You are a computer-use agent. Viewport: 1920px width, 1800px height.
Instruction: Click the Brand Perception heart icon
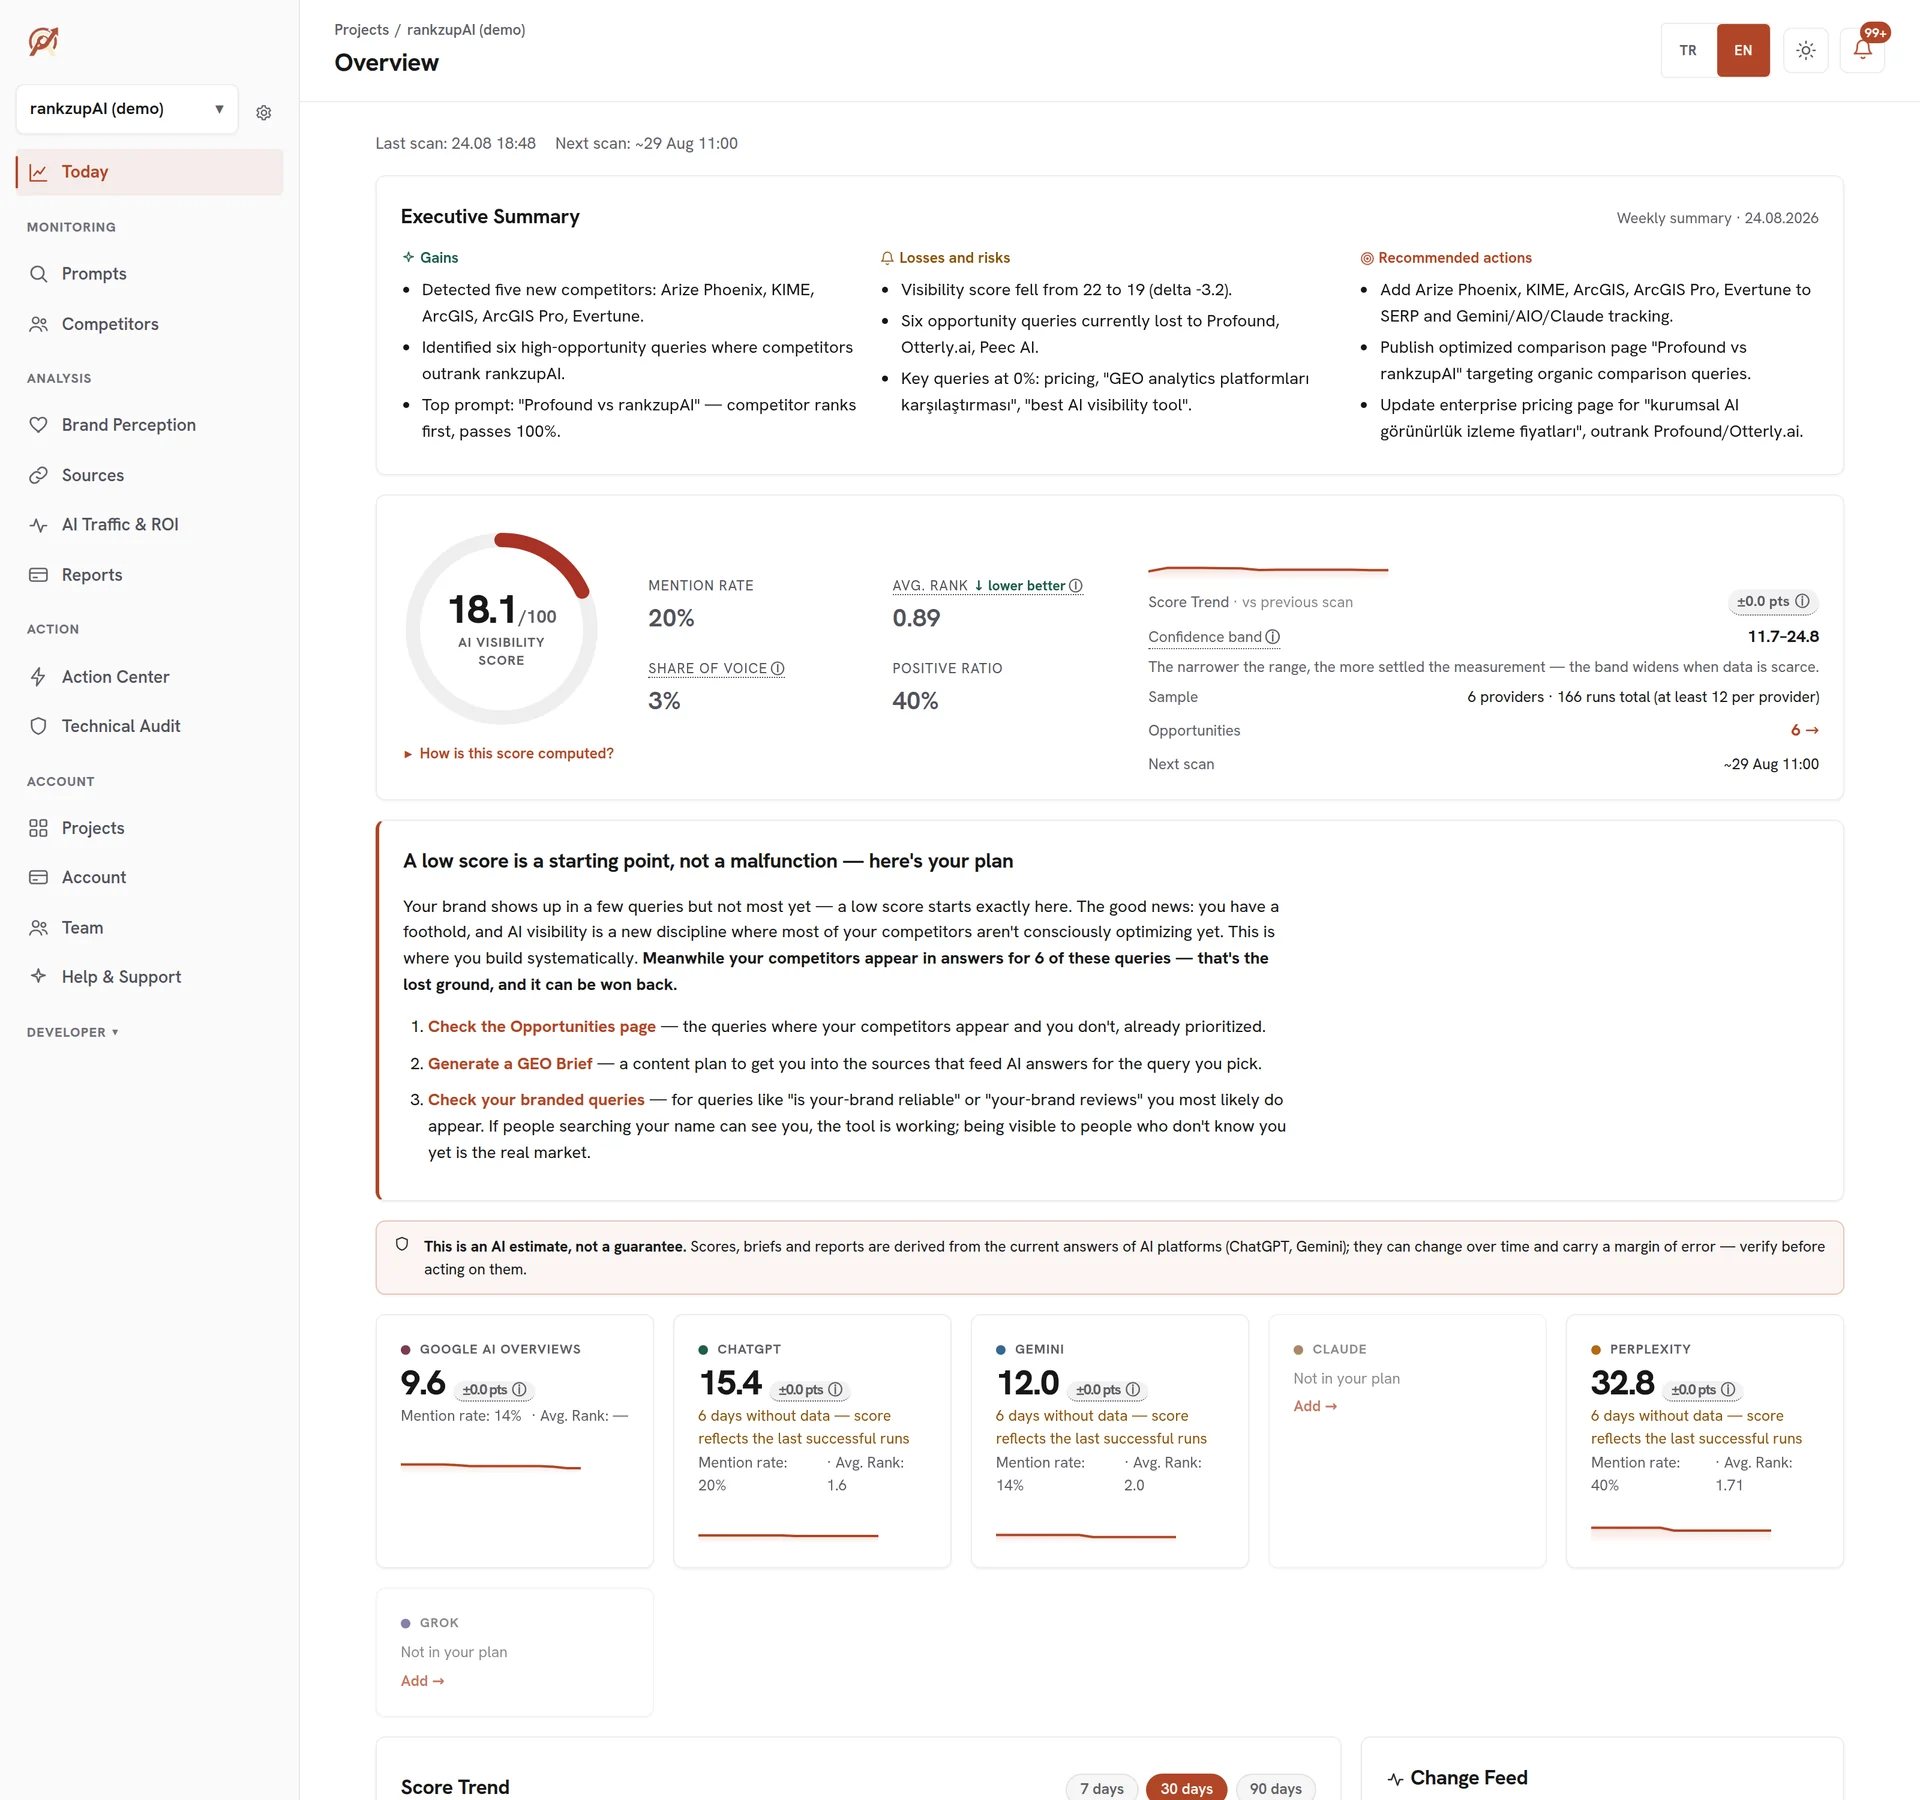click(39, 425)
